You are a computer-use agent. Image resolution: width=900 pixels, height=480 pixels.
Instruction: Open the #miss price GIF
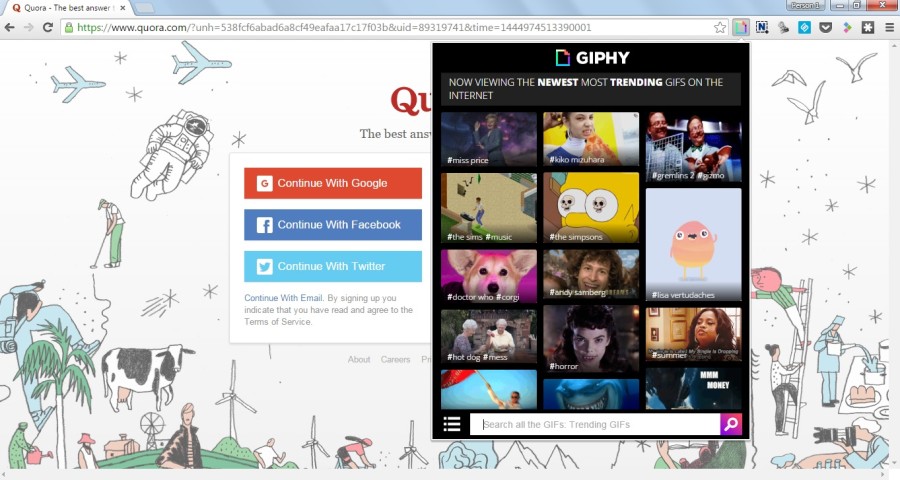[489, 140]
